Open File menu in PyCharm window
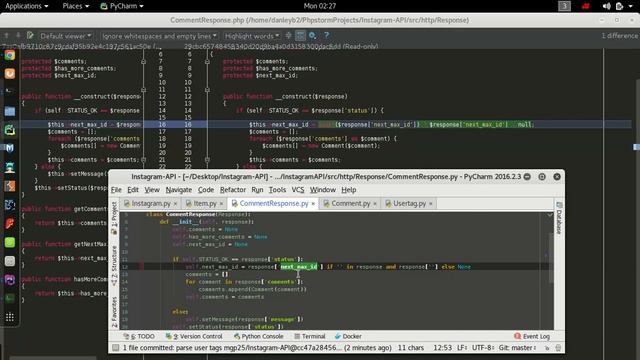Viewport: 640px width, 360px height. coord(116,190)
